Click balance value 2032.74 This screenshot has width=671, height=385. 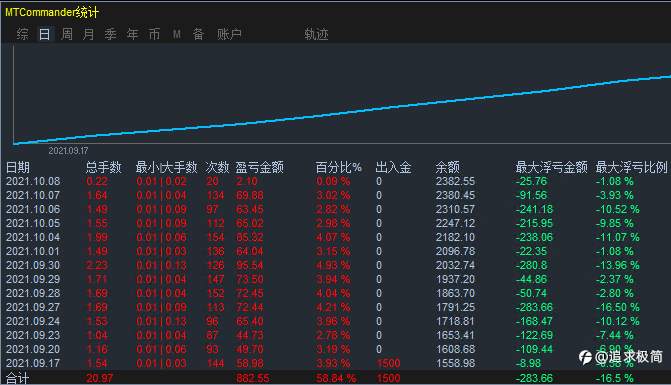pyautogui.click(x=455, y=265)
